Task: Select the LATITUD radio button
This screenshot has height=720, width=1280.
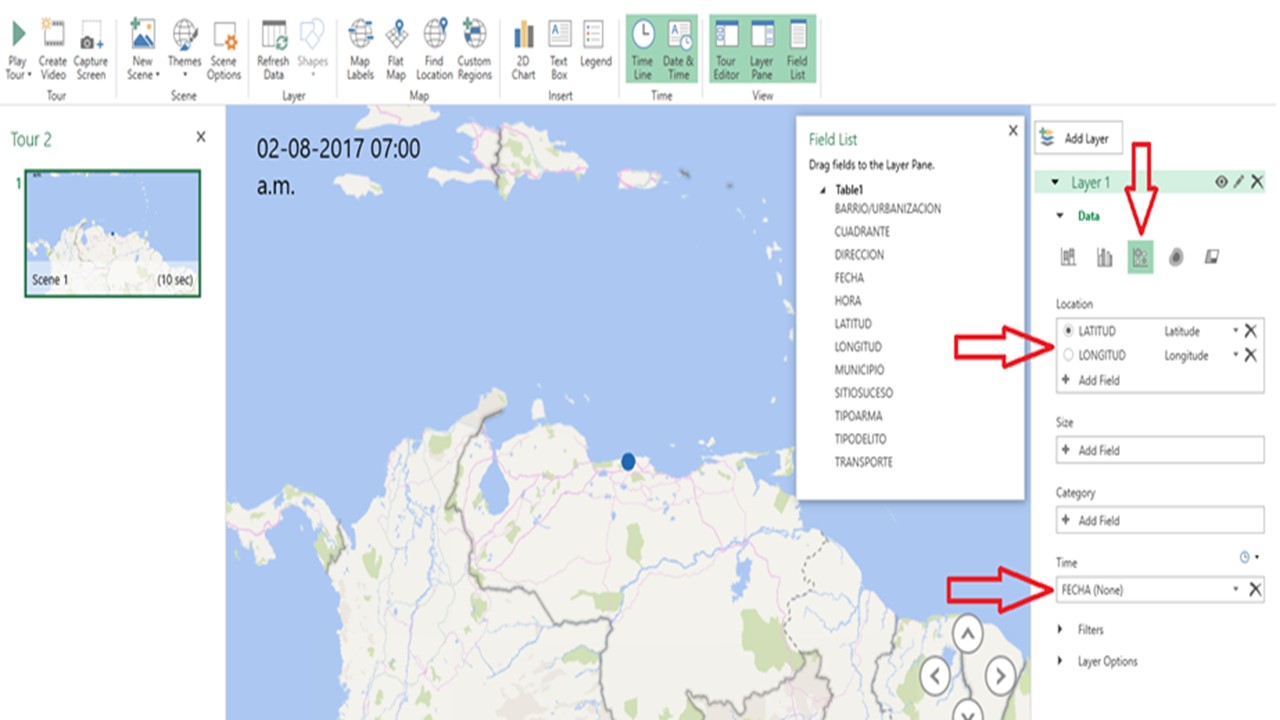Action: [1068, 331]
